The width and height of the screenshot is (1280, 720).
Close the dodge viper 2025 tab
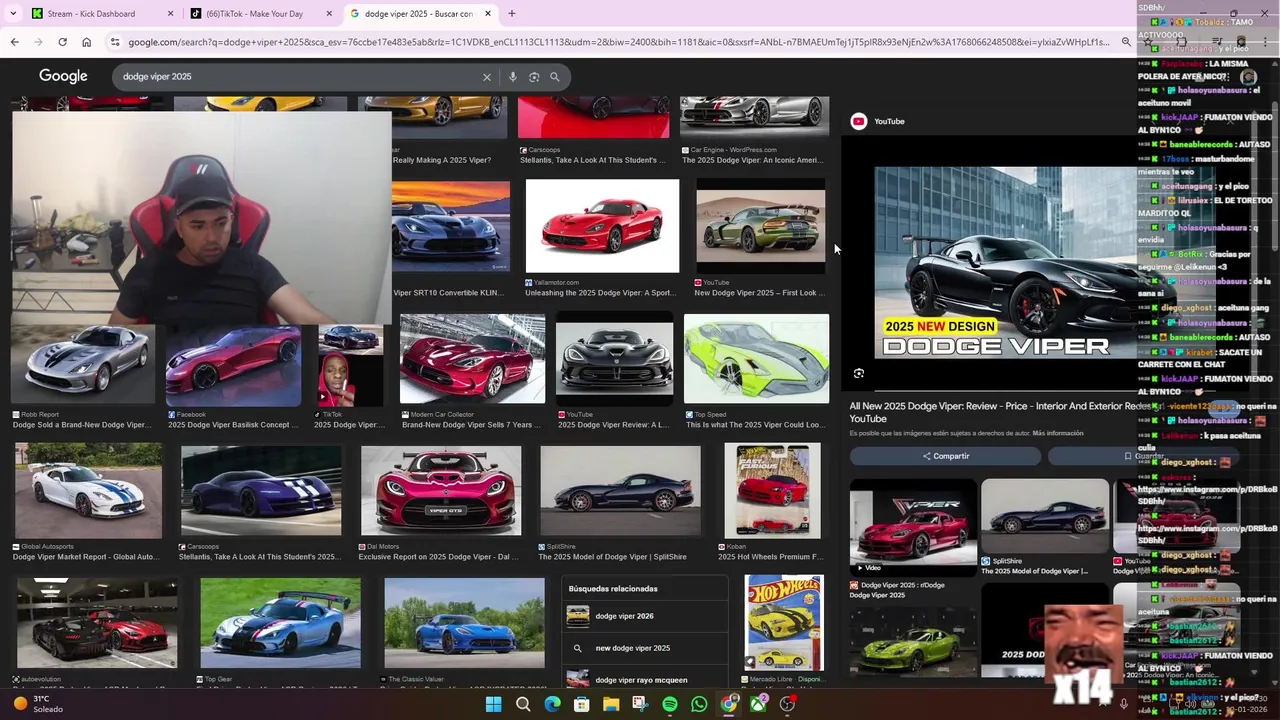(x=487, y=14)
